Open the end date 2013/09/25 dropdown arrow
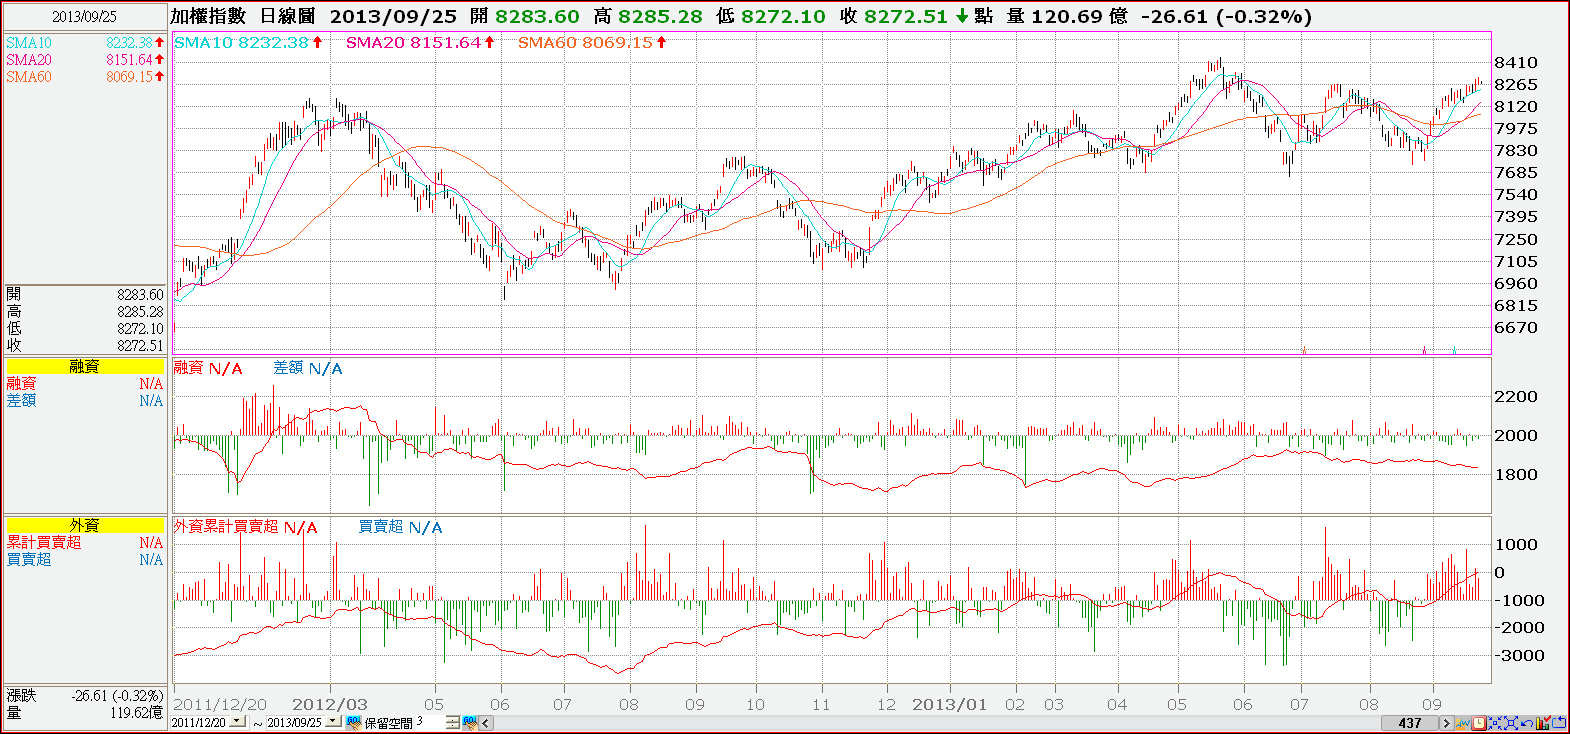1570x734 pixels. [332, 721]
